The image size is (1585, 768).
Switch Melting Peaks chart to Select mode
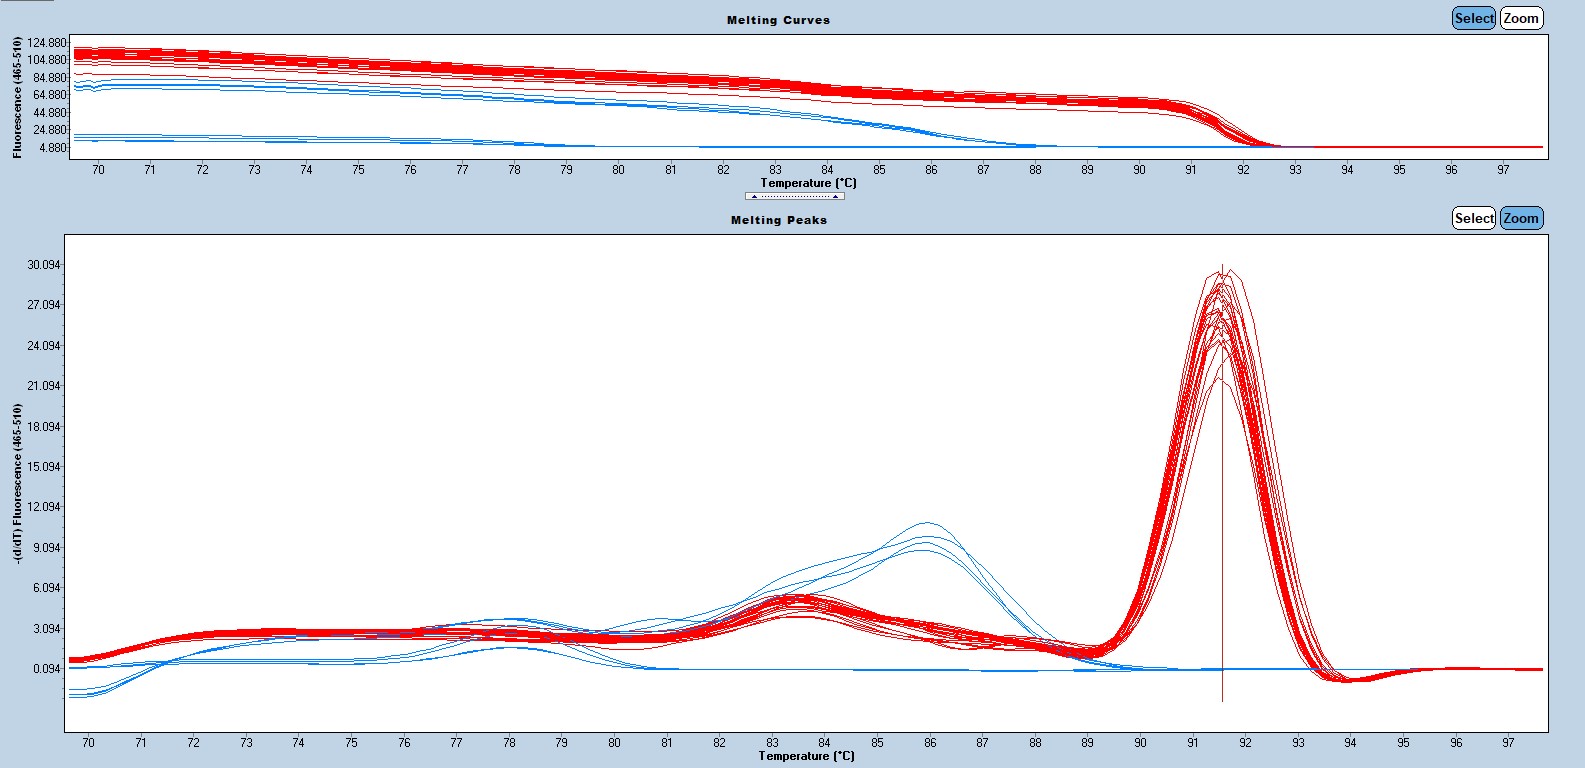pos(1473,218)
